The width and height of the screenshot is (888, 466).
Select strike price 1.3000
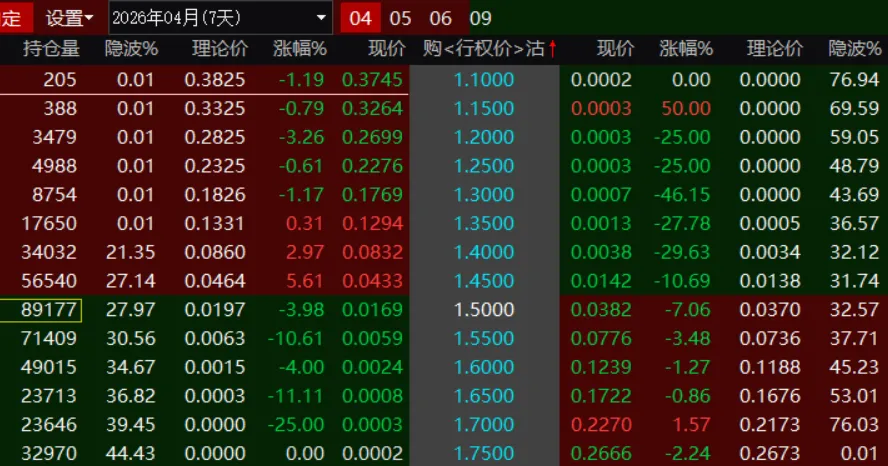pos(484,195)
